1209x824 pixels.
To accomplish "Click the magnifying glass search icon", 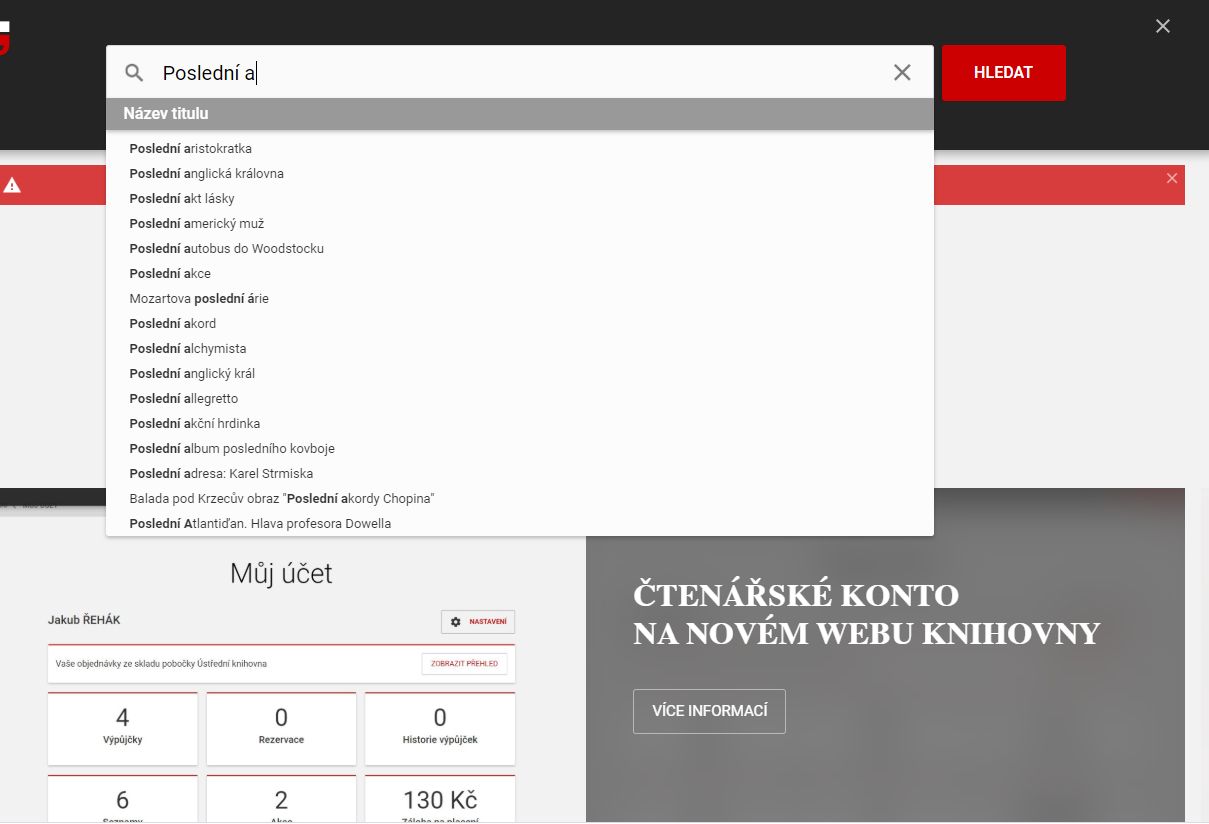I will point(134,73).
